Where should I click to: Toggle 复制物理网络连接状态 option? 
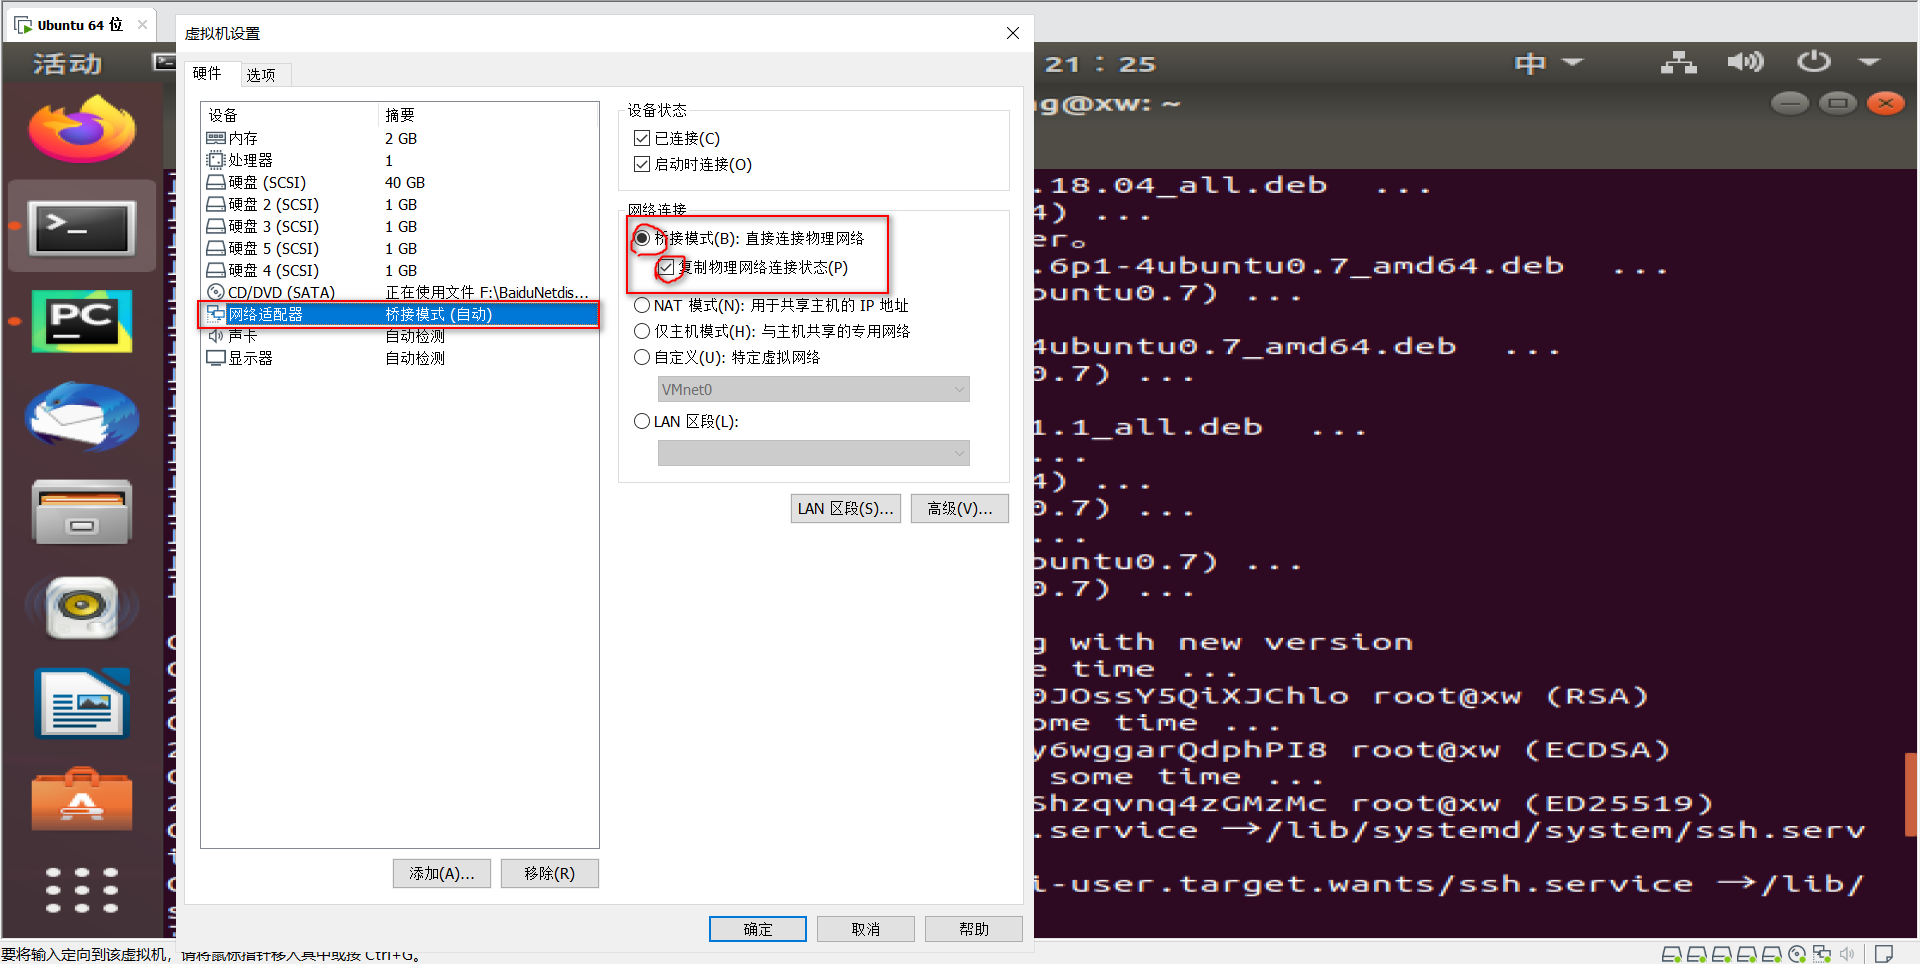coord(667,267)
